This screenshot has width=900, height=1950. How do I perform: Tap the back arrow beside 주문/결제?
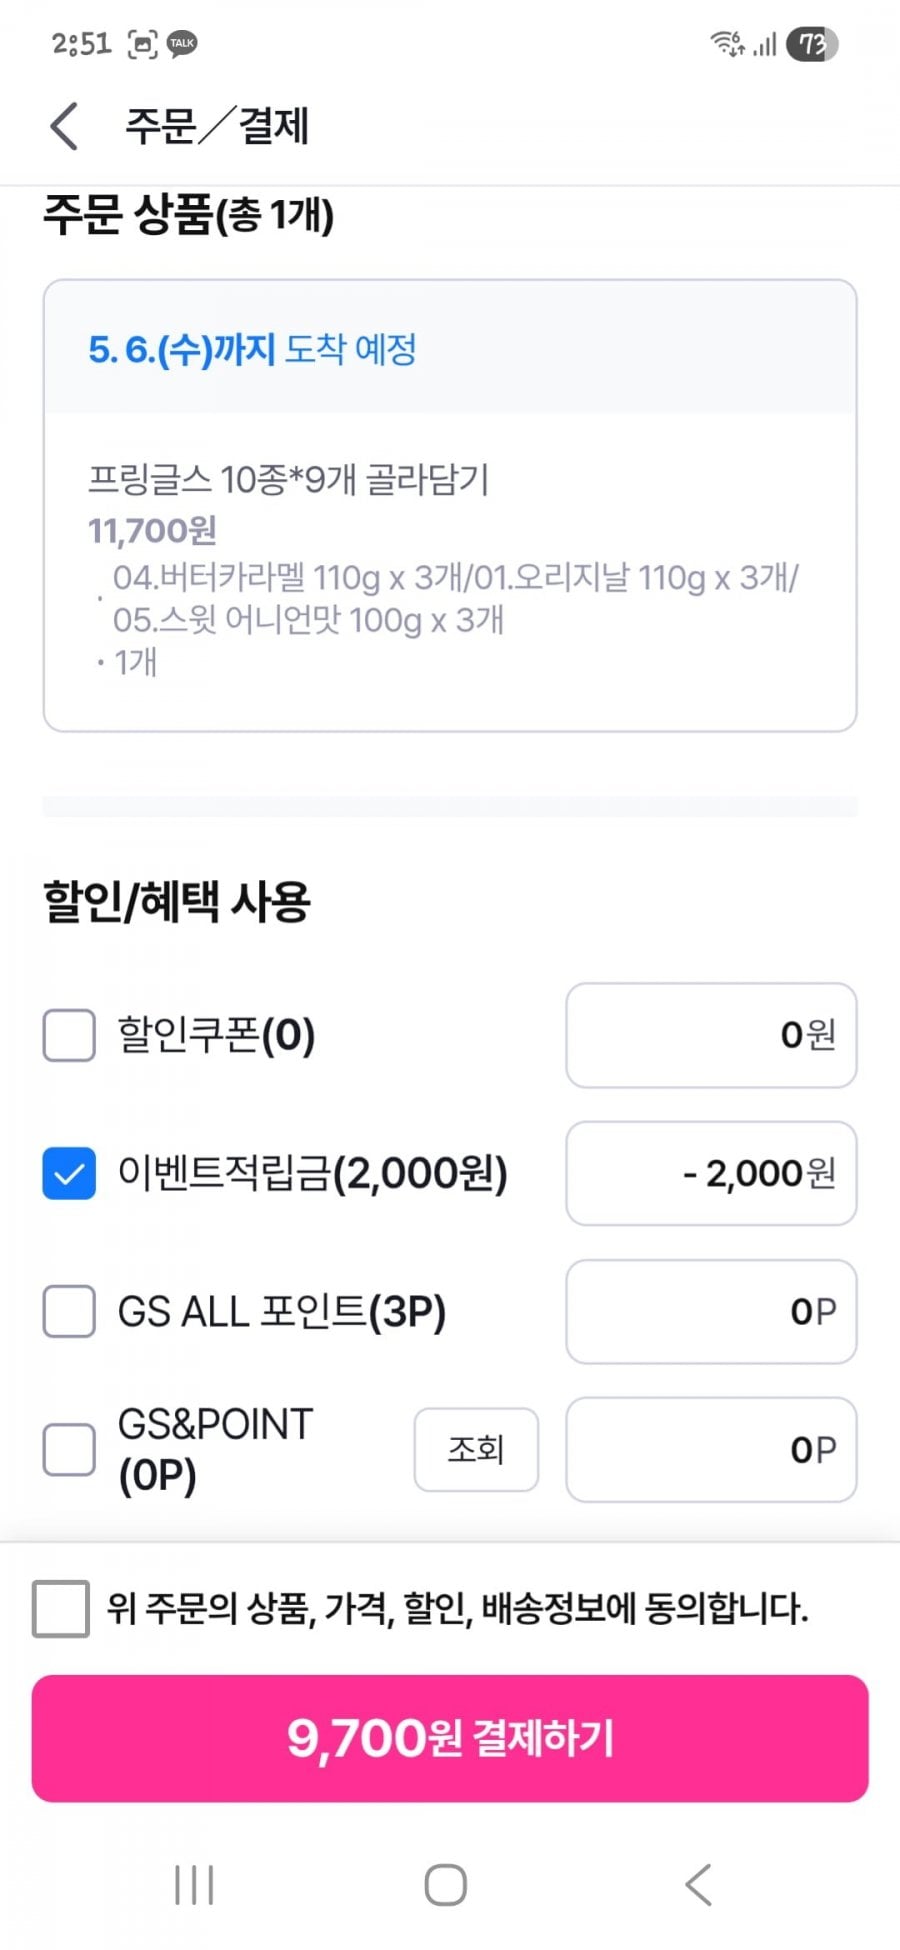click(x=64, y=127)
